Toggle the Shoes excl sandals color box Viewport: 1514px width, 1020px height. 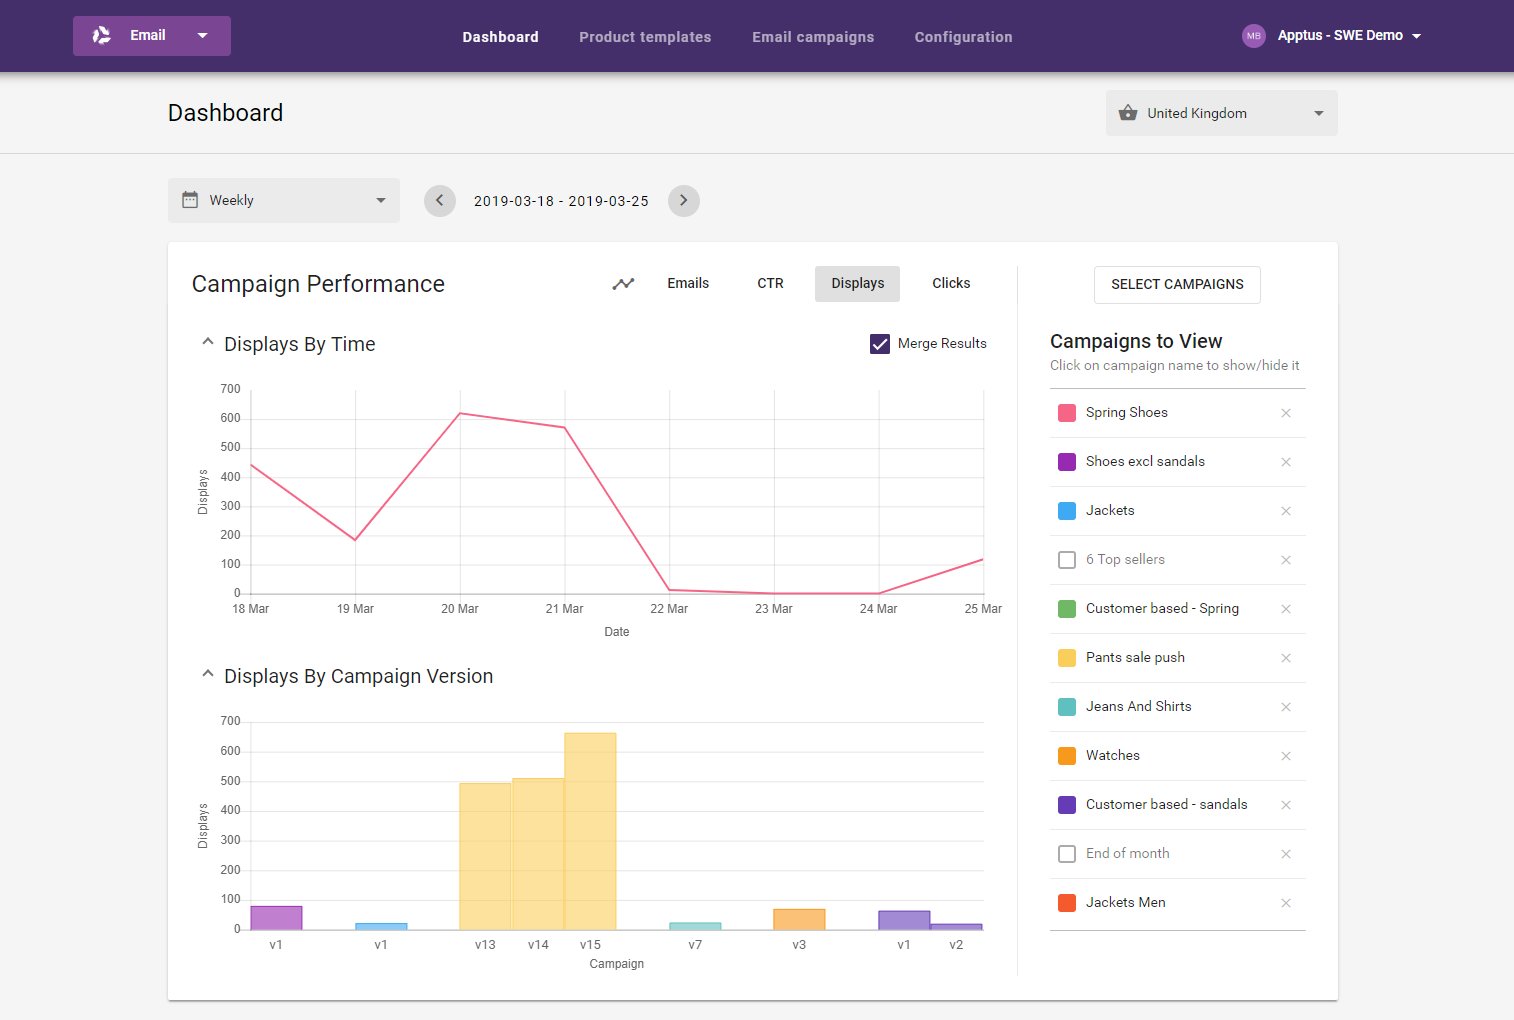[1067, 462]
